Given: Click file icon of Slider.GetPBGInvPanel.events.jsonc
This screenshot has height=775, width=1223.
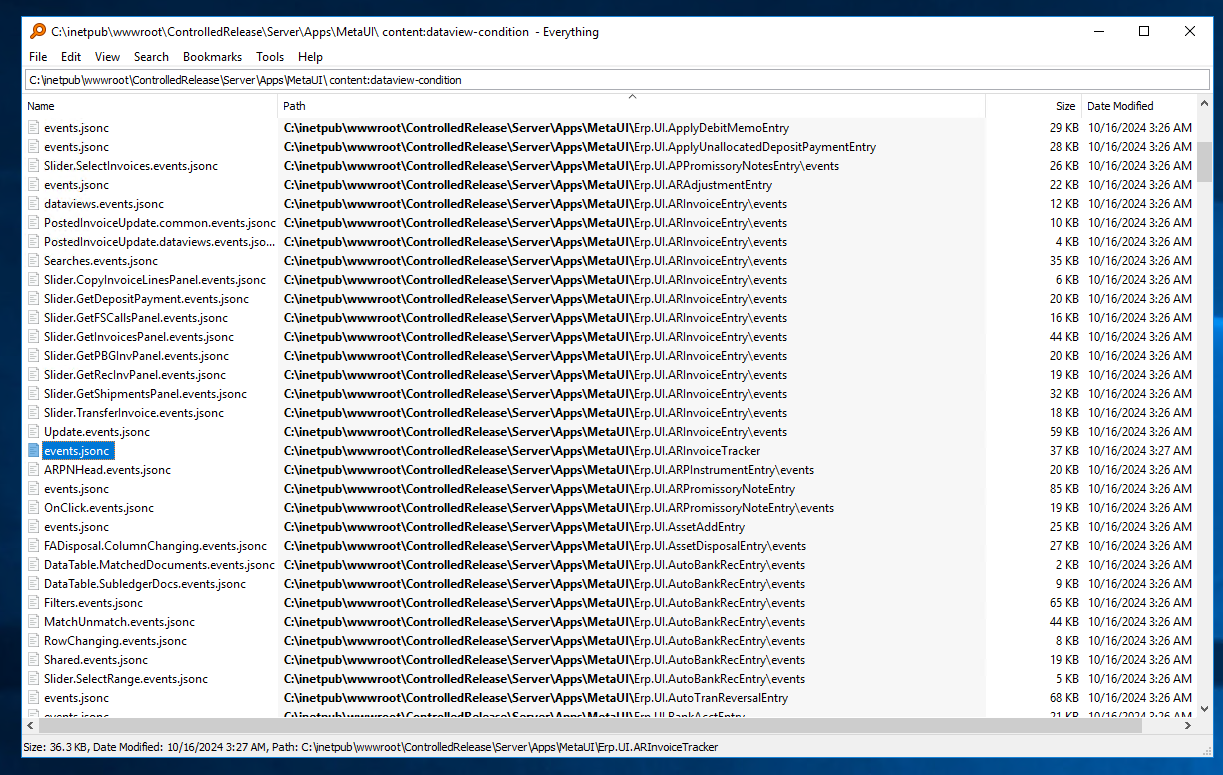Looking at the screenshot, I should pos(33,356).
